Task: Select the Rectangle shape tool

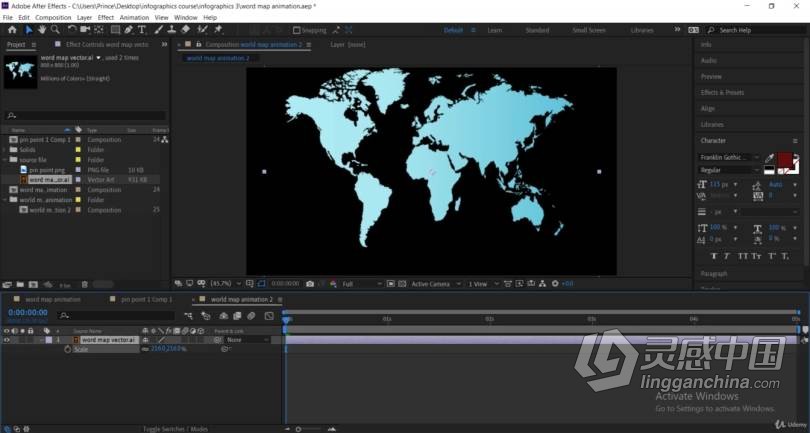Action: pos(115,30)
